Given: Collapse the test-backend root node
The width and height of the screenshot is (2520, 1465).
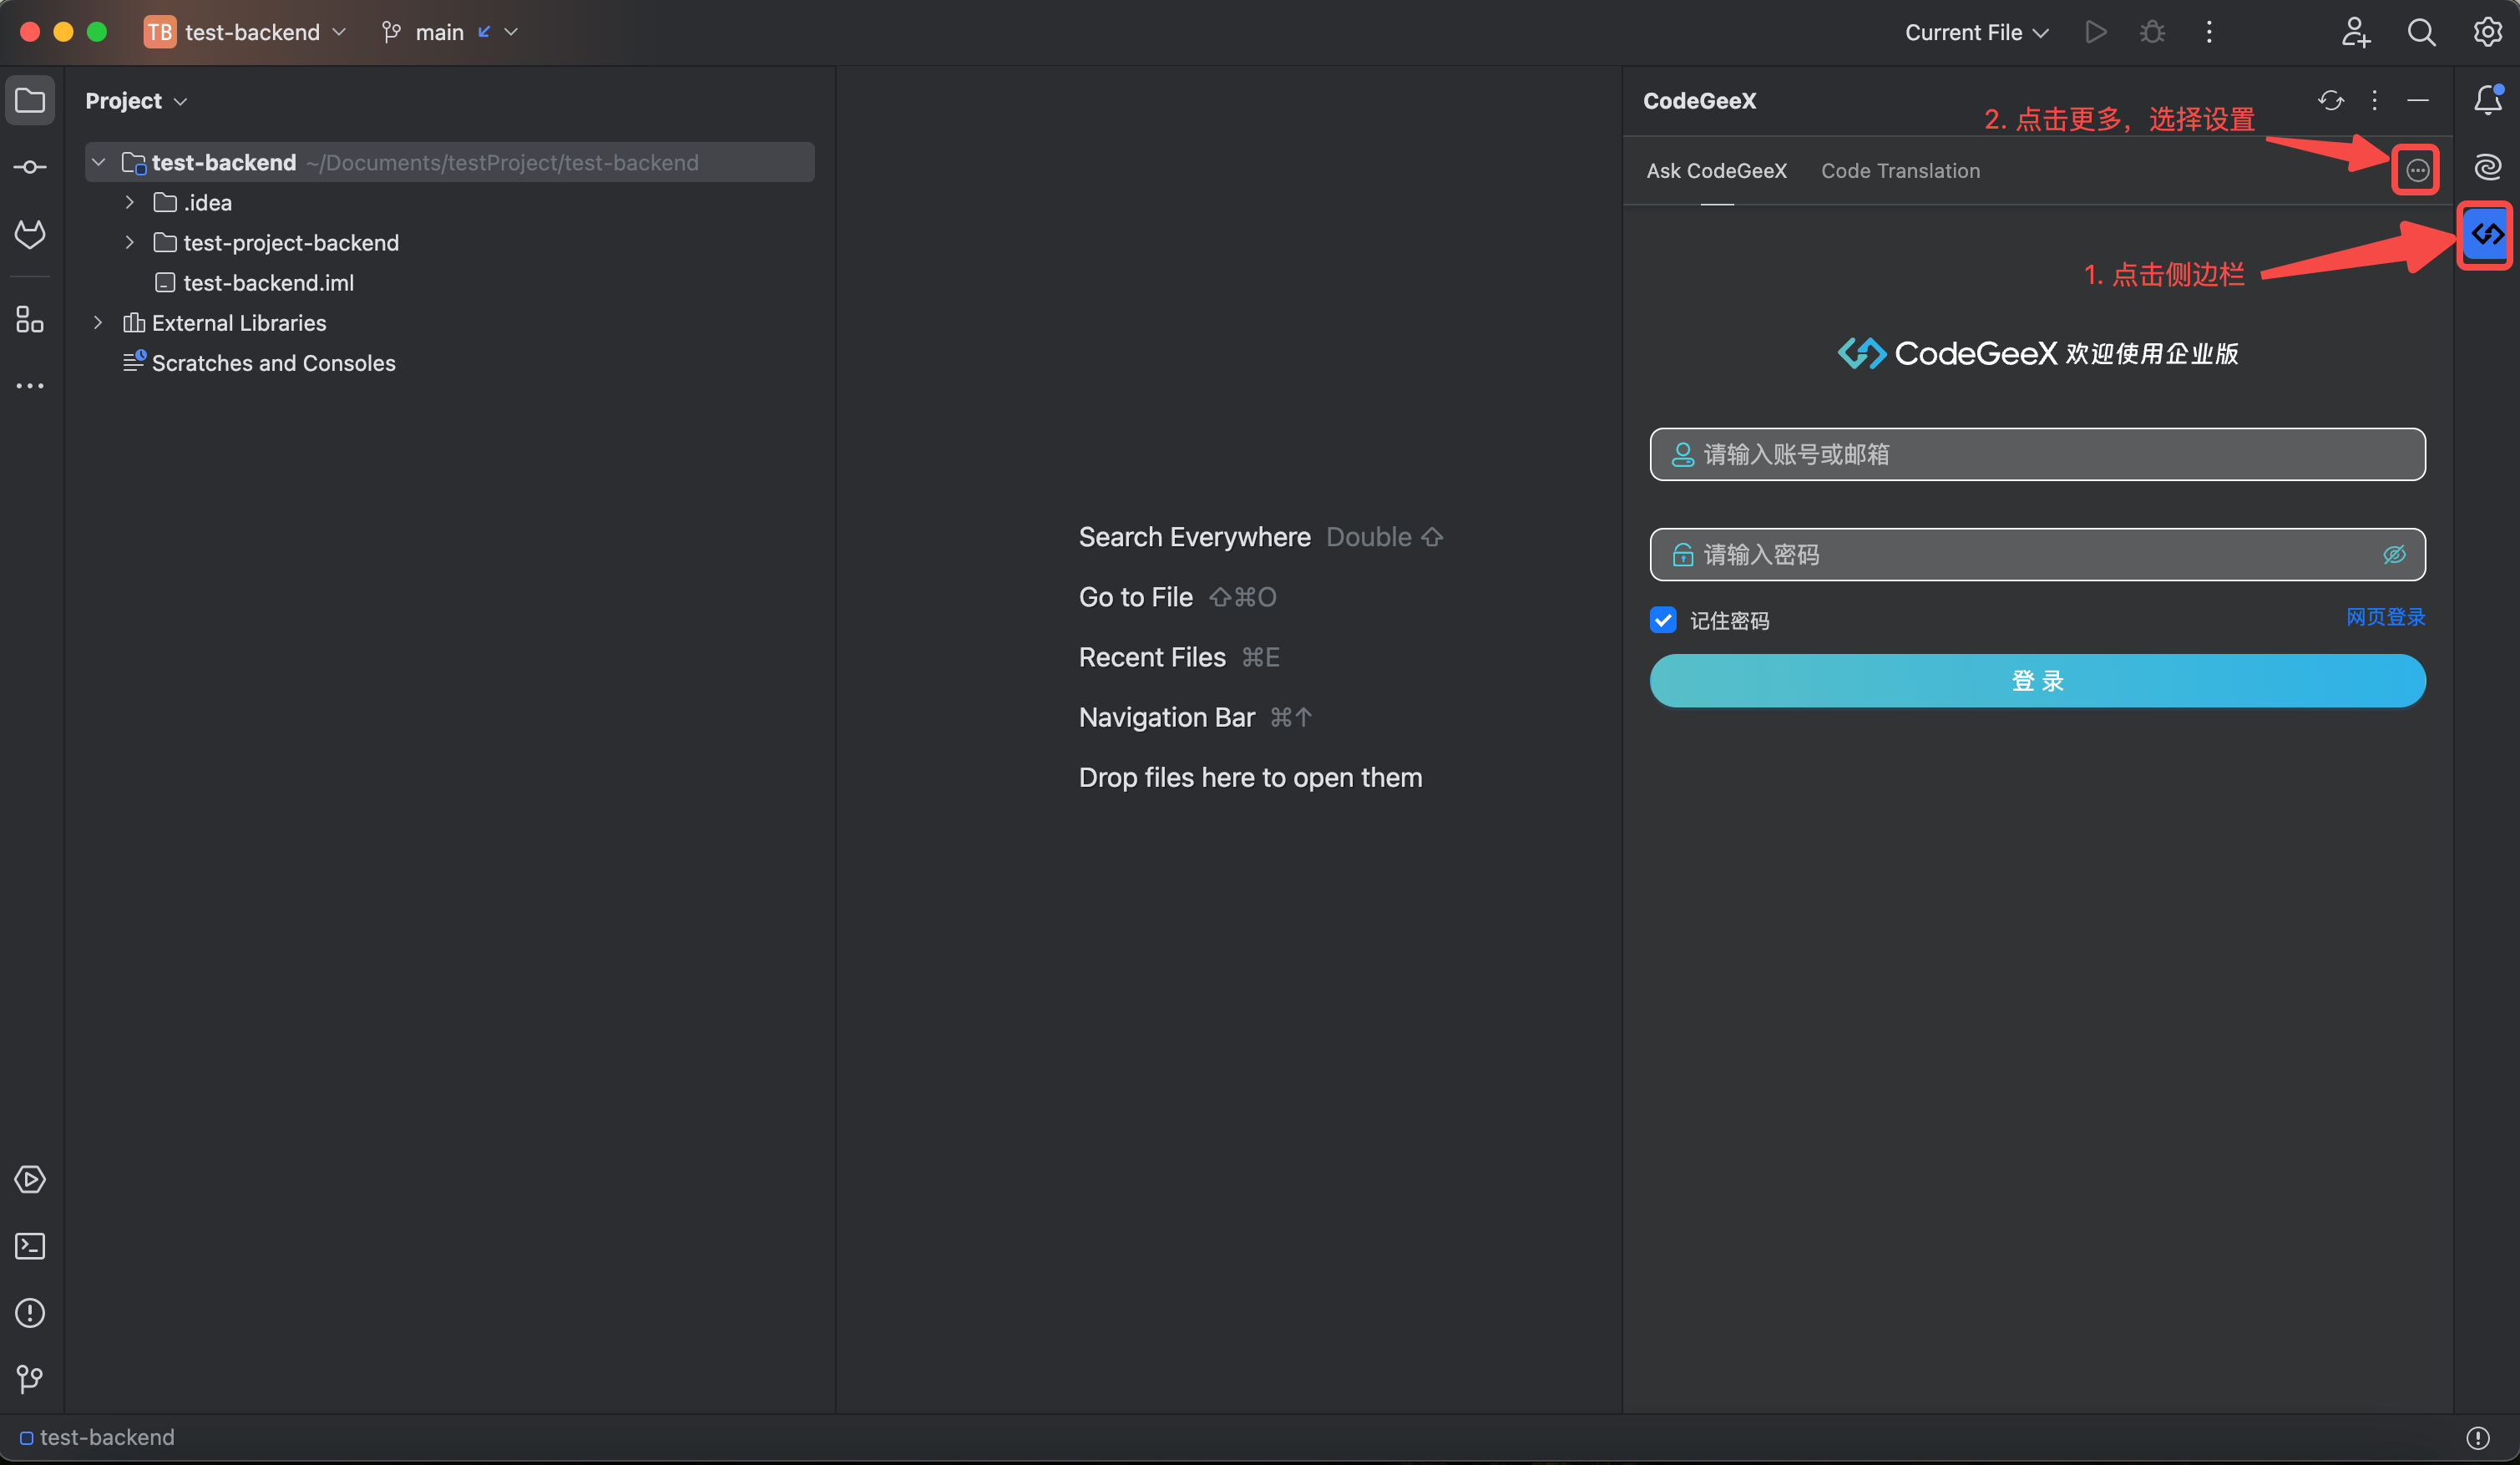Looking at the screenshot, I should (x=98, y=162).
